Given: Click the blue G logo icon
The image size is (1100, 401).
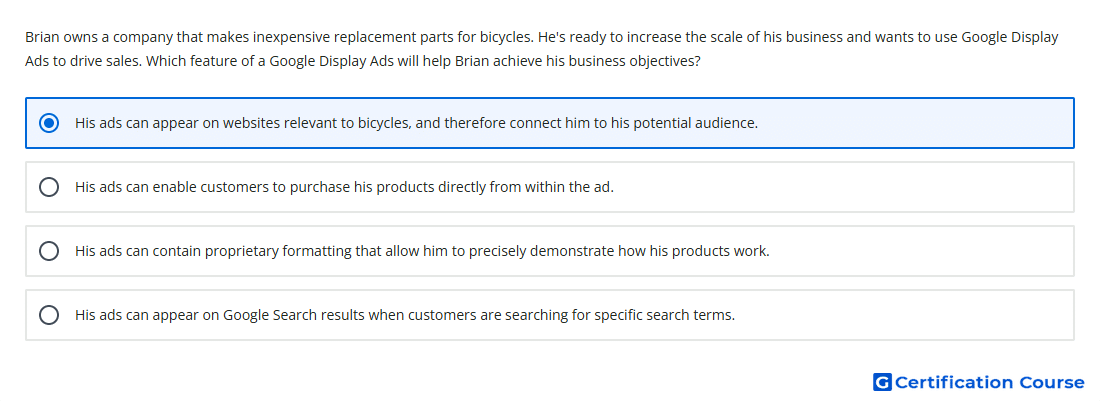Looking at the screenshot, I should (882, 382).
